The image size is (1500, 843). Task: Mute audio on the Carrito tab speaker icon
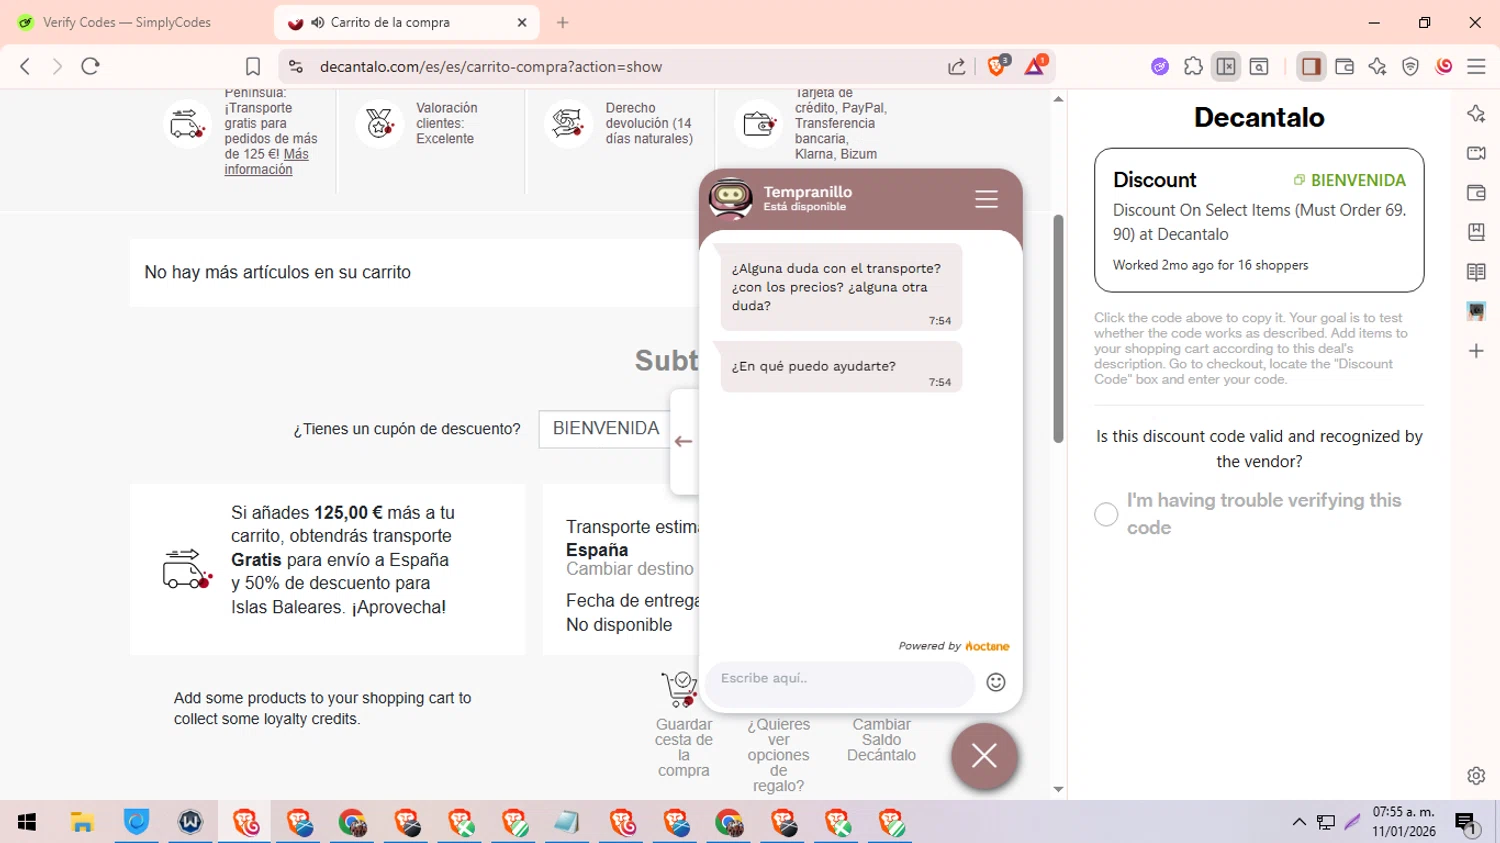pyautogui.click(x=318, y=22)
